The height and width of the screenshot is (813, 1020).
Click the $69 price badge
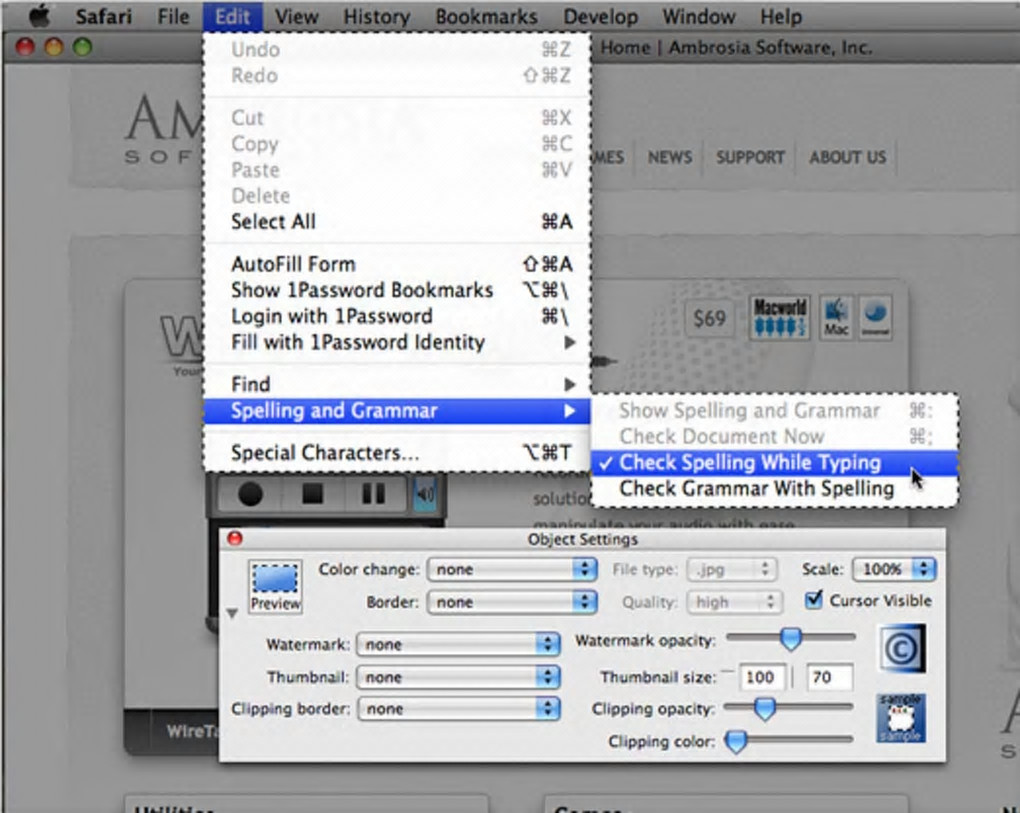coord(709,318)
